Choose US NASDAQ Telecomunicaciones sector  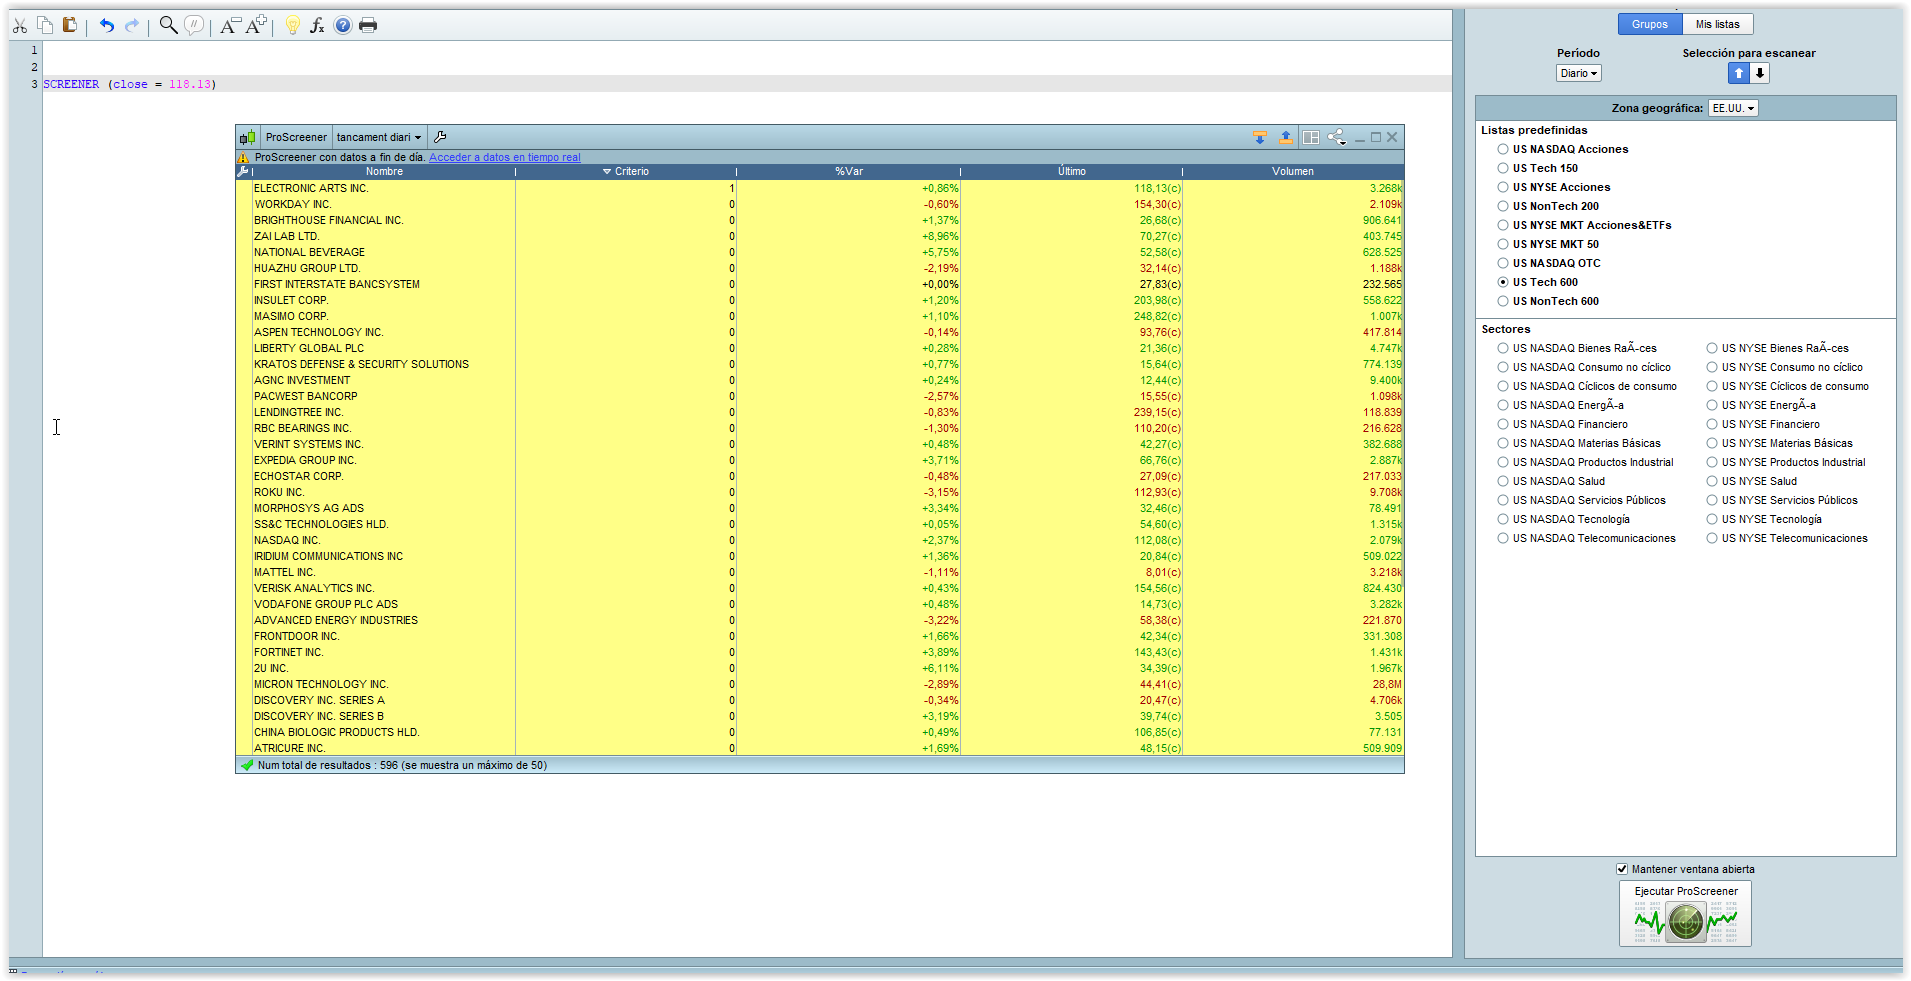coord(1503,538)
